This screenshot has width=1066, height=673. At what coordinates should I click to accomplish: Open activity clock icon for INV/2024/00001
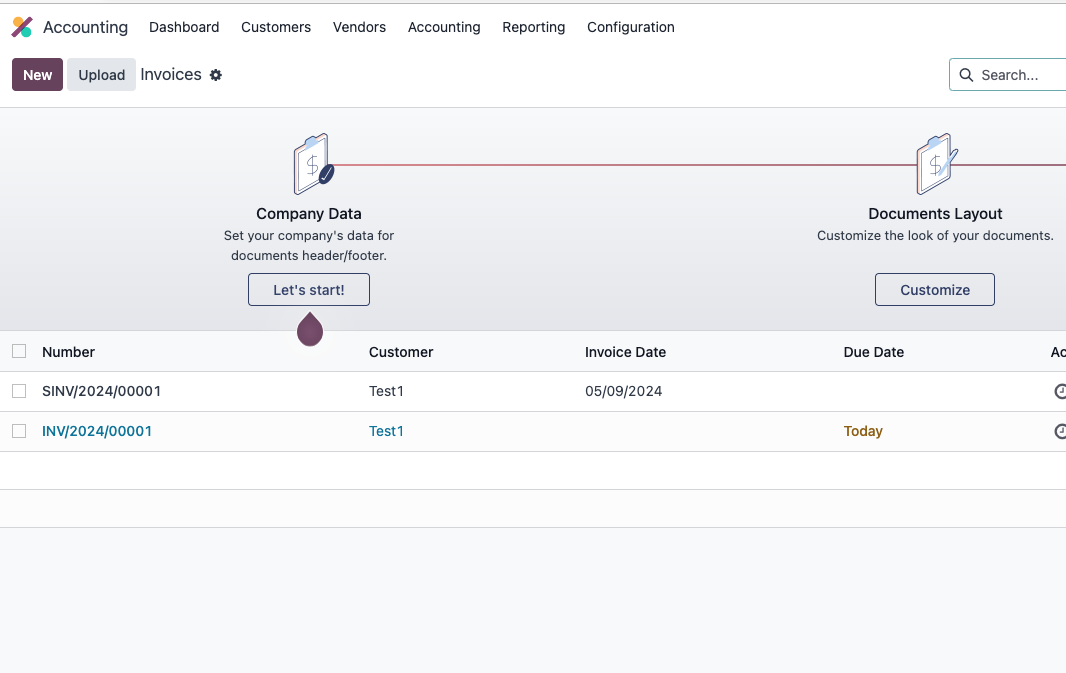coord(1060,431)
